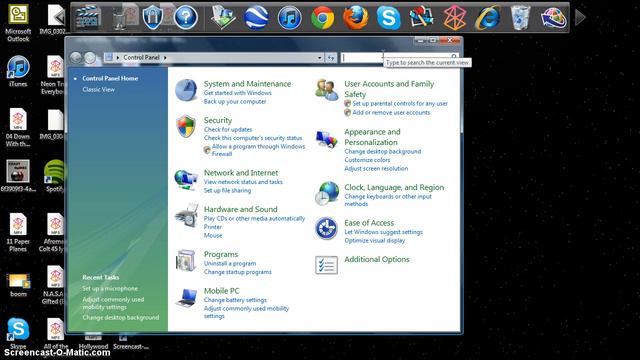Launch Firefox from the dock
Image resolution: width=640 pixels, height=360 pixels.
(356, 18)
